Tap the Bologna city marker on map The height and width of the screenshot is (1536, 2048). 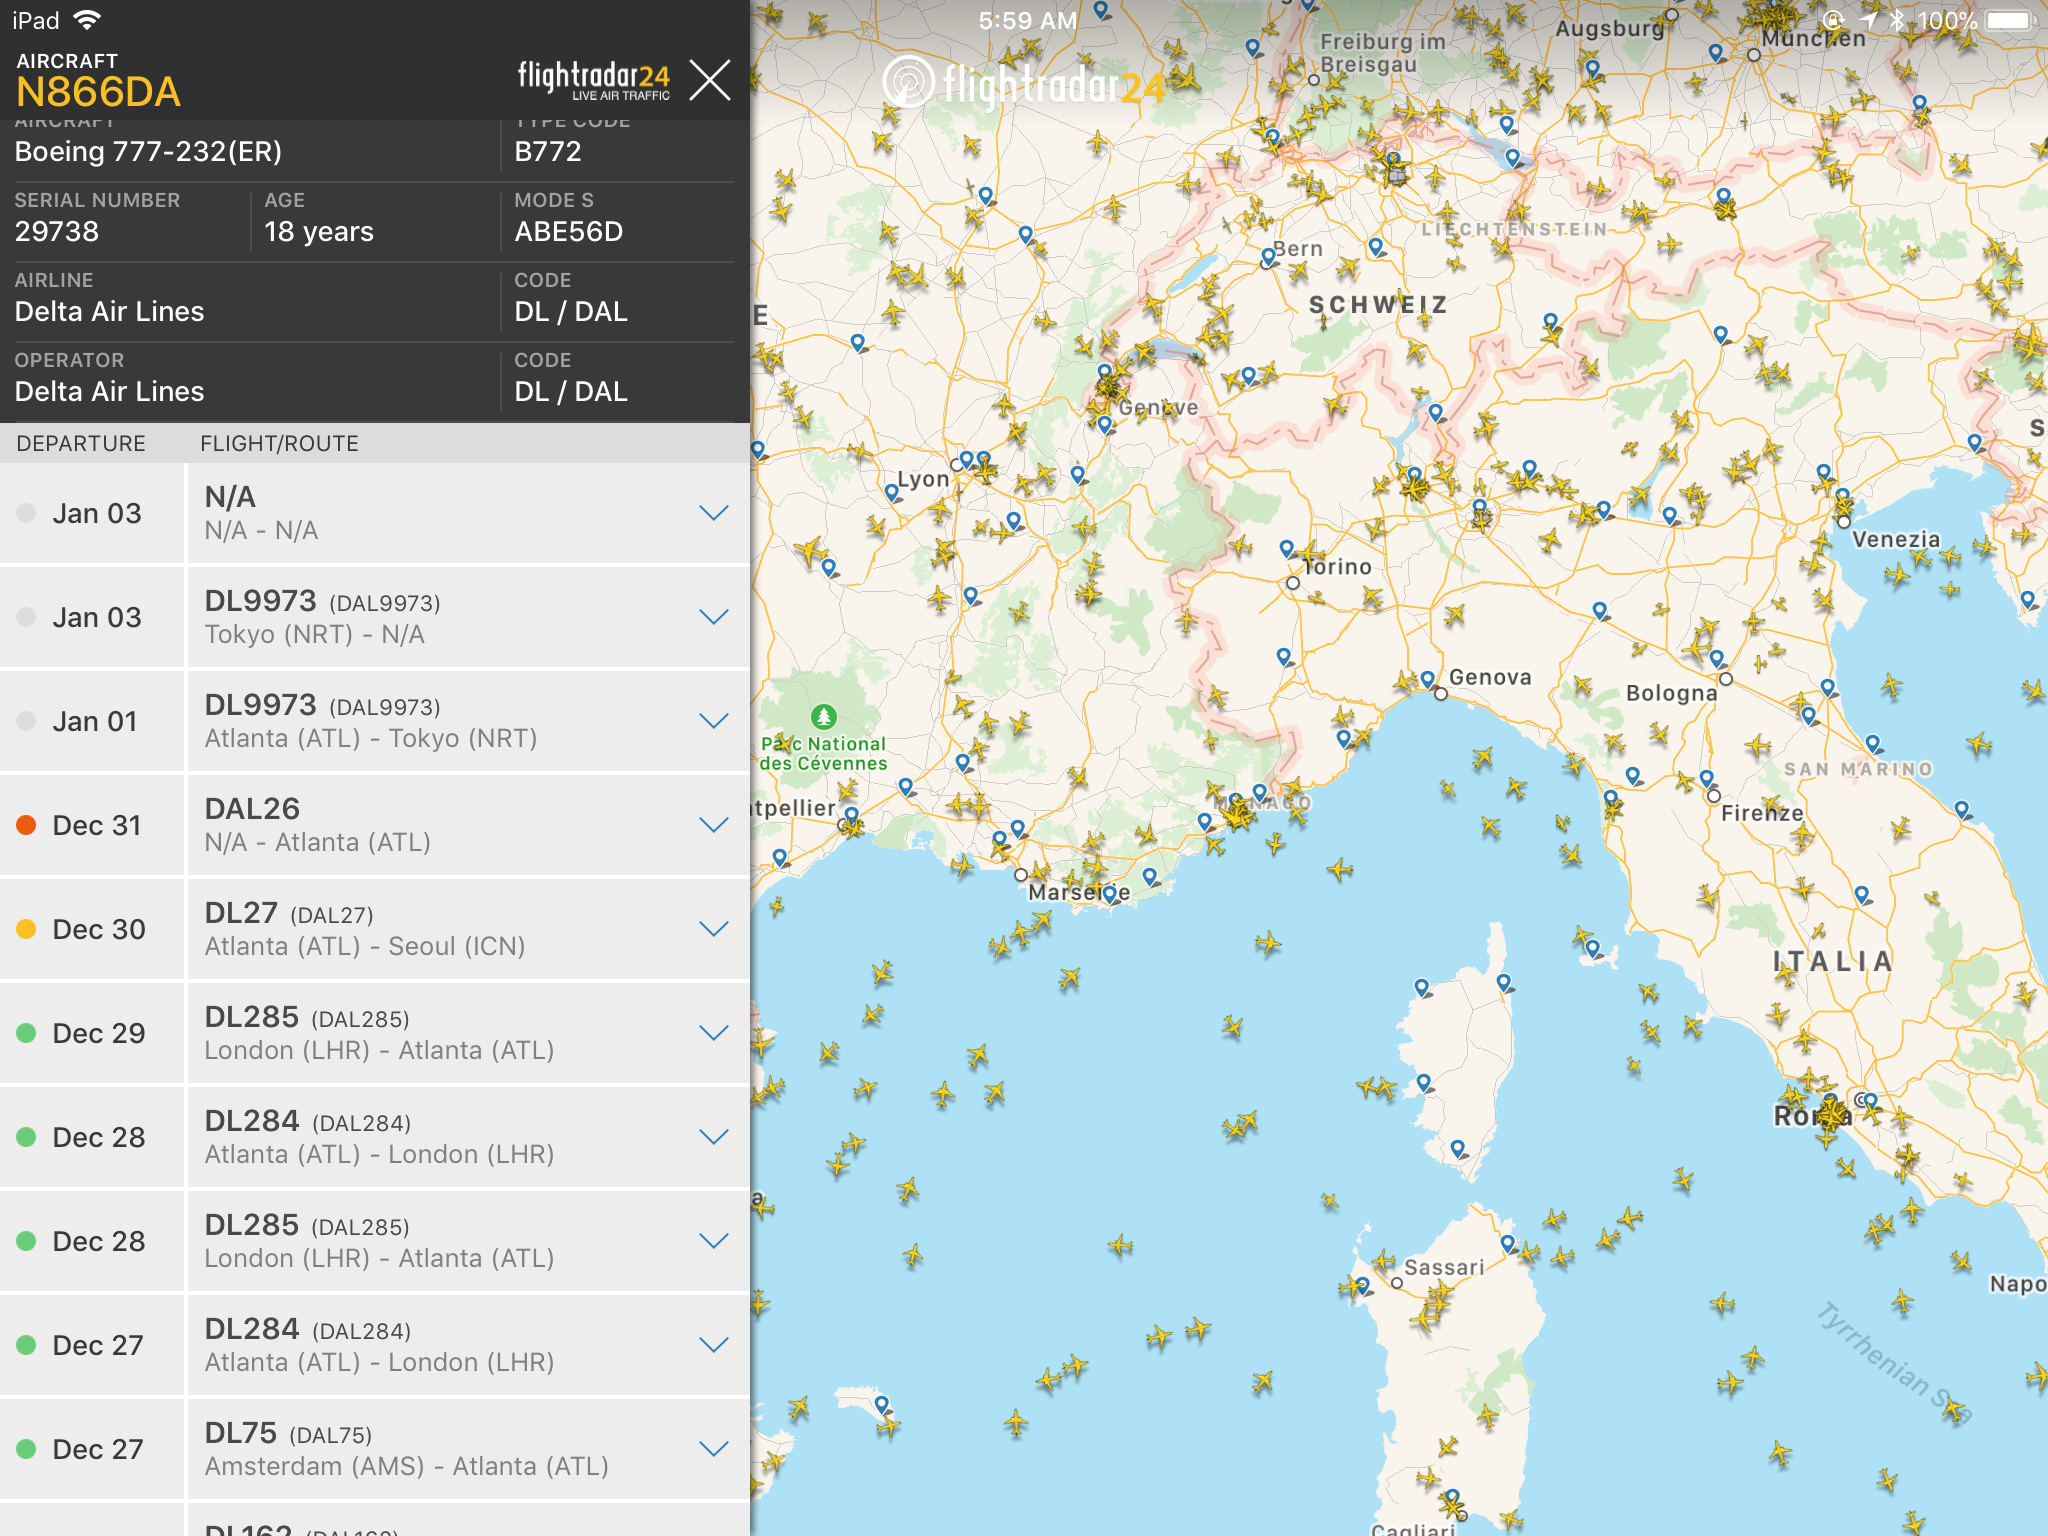click(x=1725, y=680)
